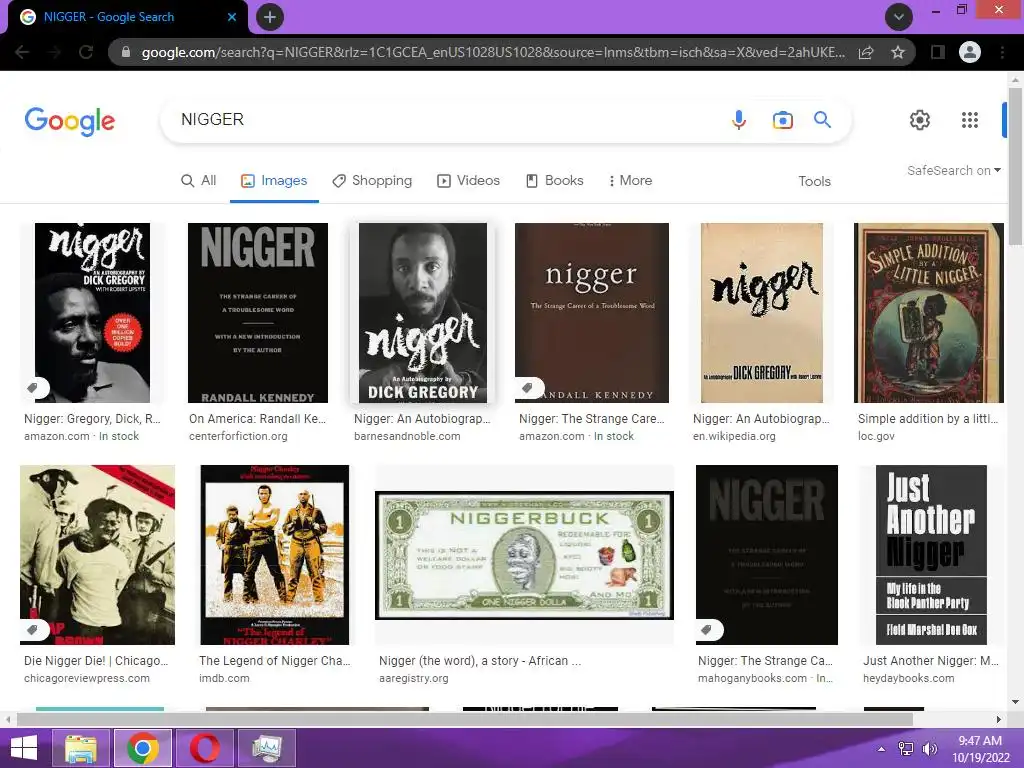Follow the aaregistry.org source link
This screenshot has width=1024, height=768.
pyautogui.click(x=413, y=679)
